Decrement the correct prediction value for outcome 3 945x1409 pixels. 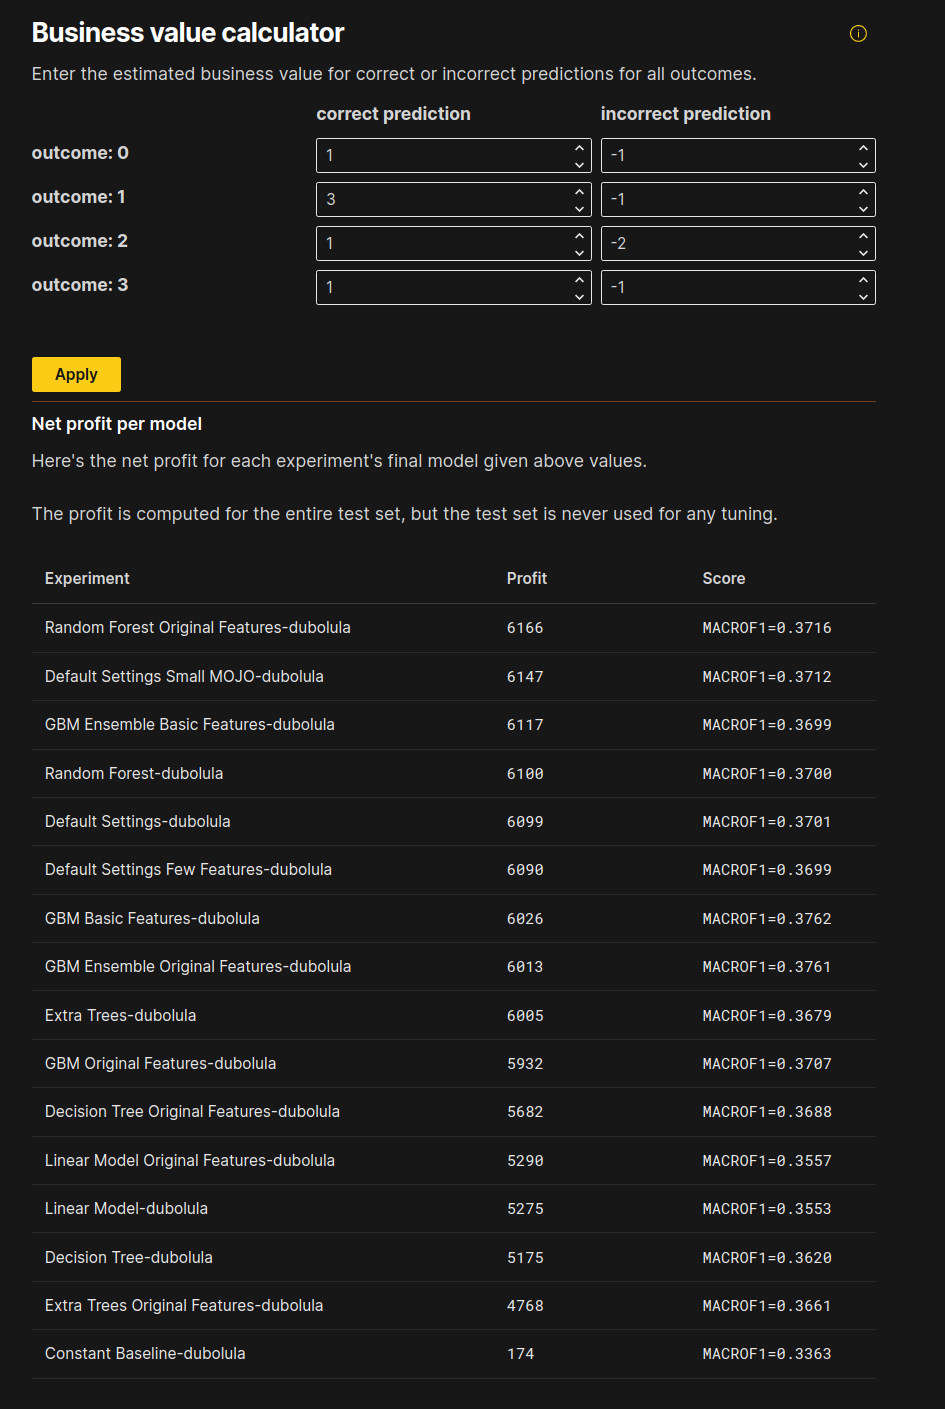[x=579, y=294]
